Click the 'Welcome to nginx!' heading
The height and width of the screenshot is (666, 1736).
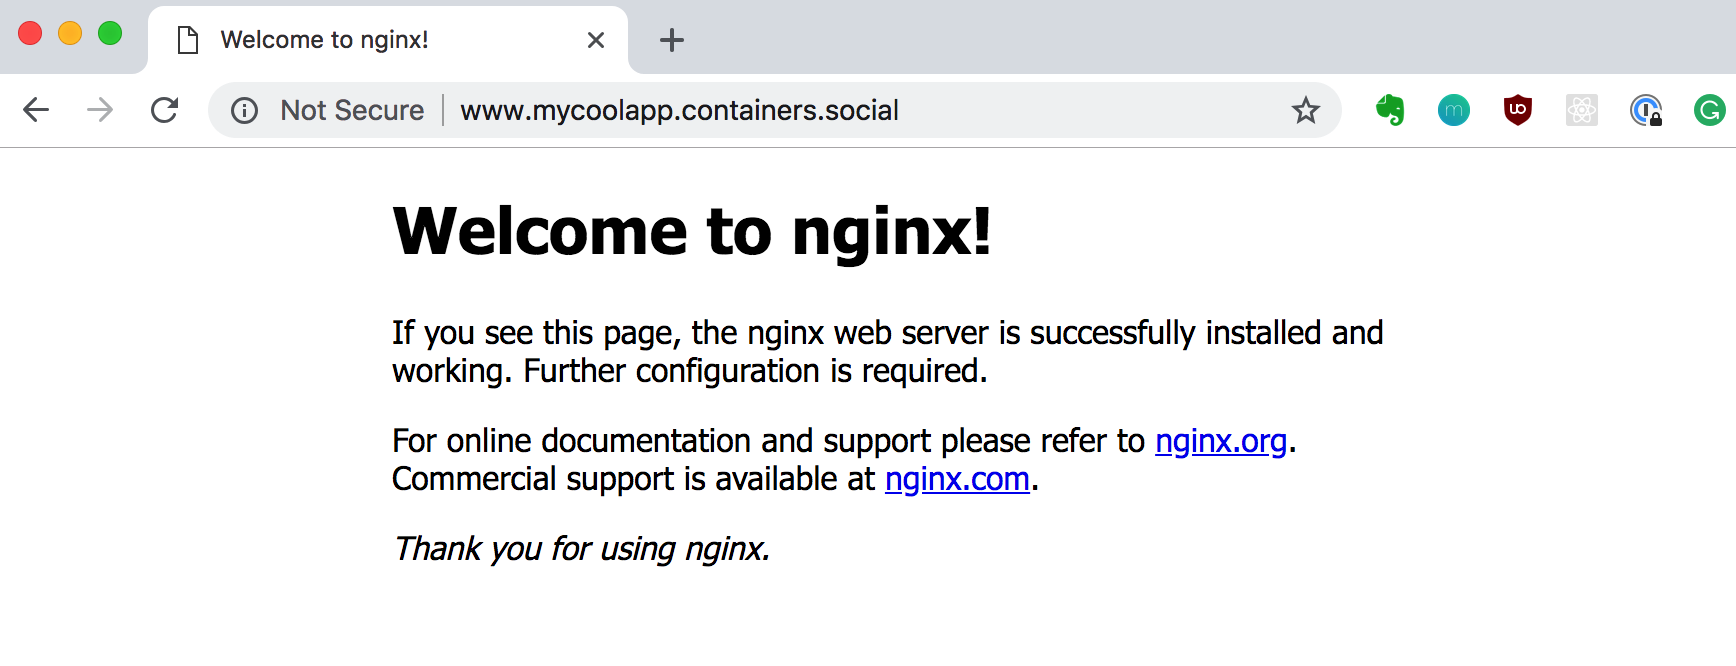coord(692,231)
